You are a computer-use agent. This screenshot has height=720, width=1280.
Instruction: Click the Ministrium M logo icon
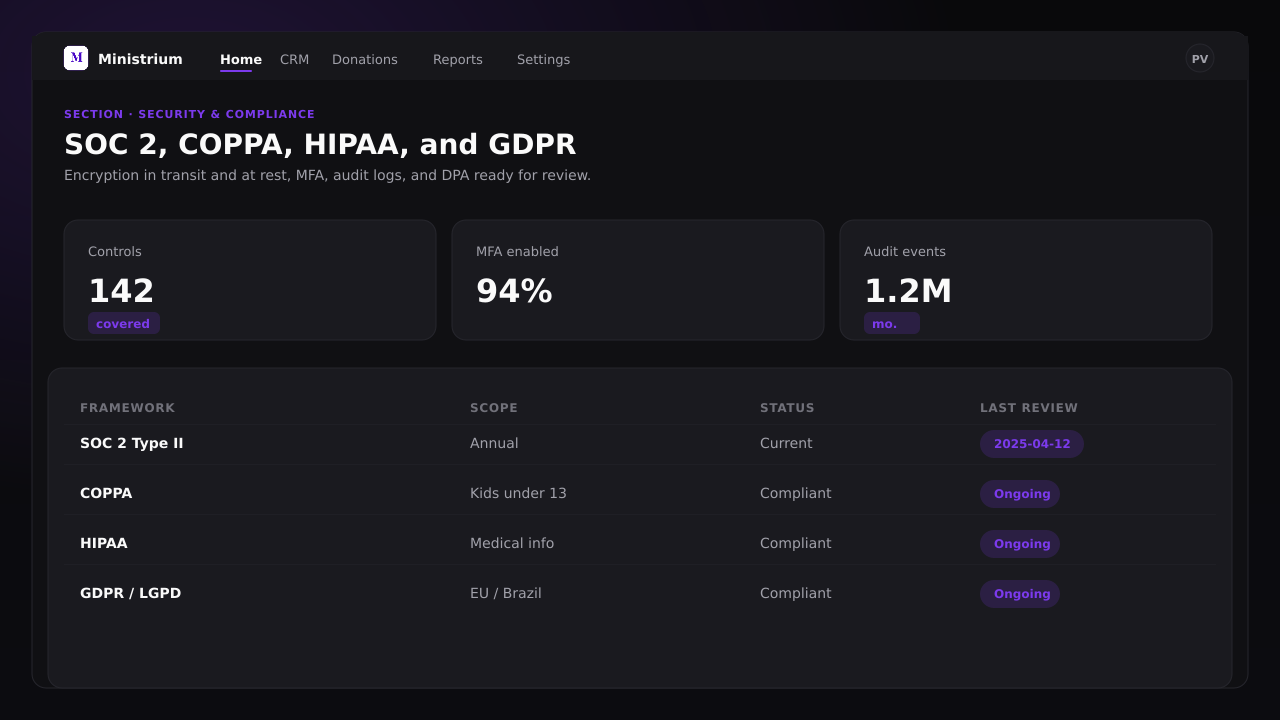point(76,58)
